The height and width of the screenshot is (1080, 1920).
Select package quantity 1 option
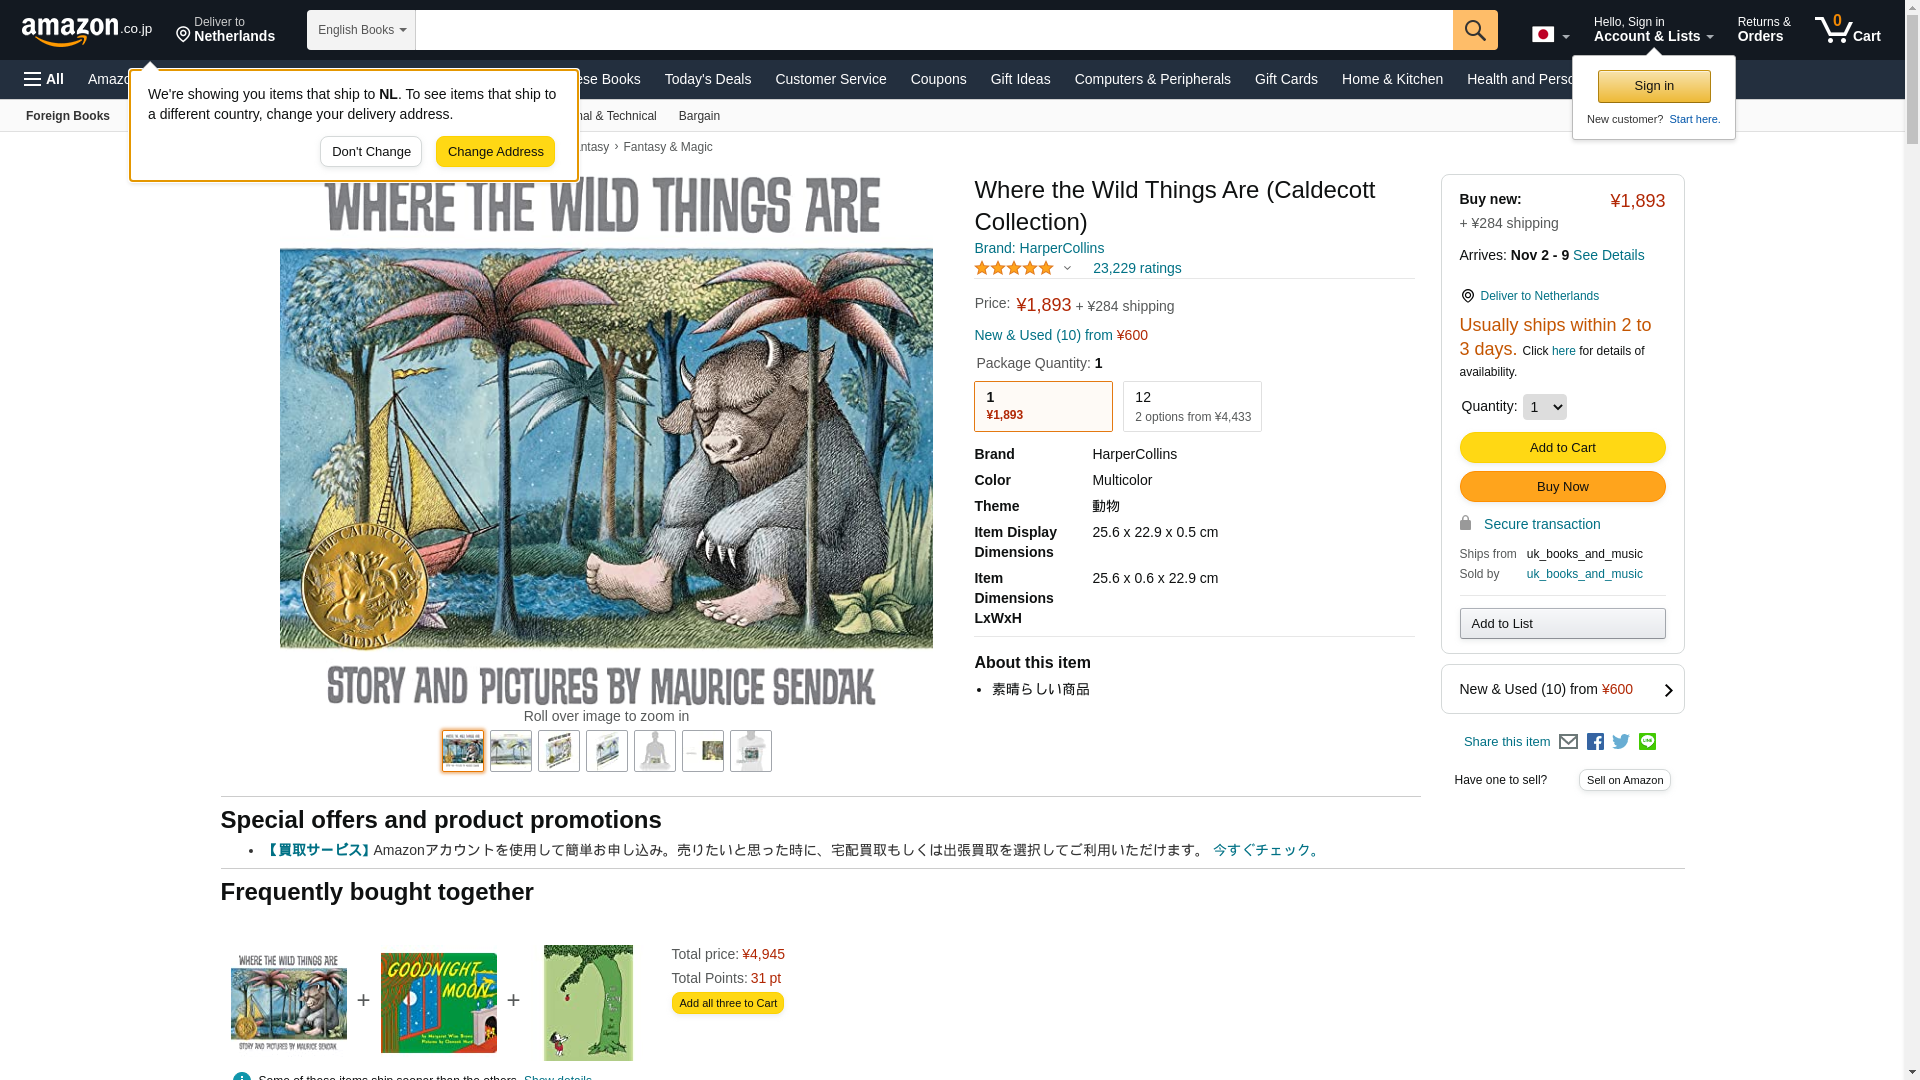click(1043, 406)
